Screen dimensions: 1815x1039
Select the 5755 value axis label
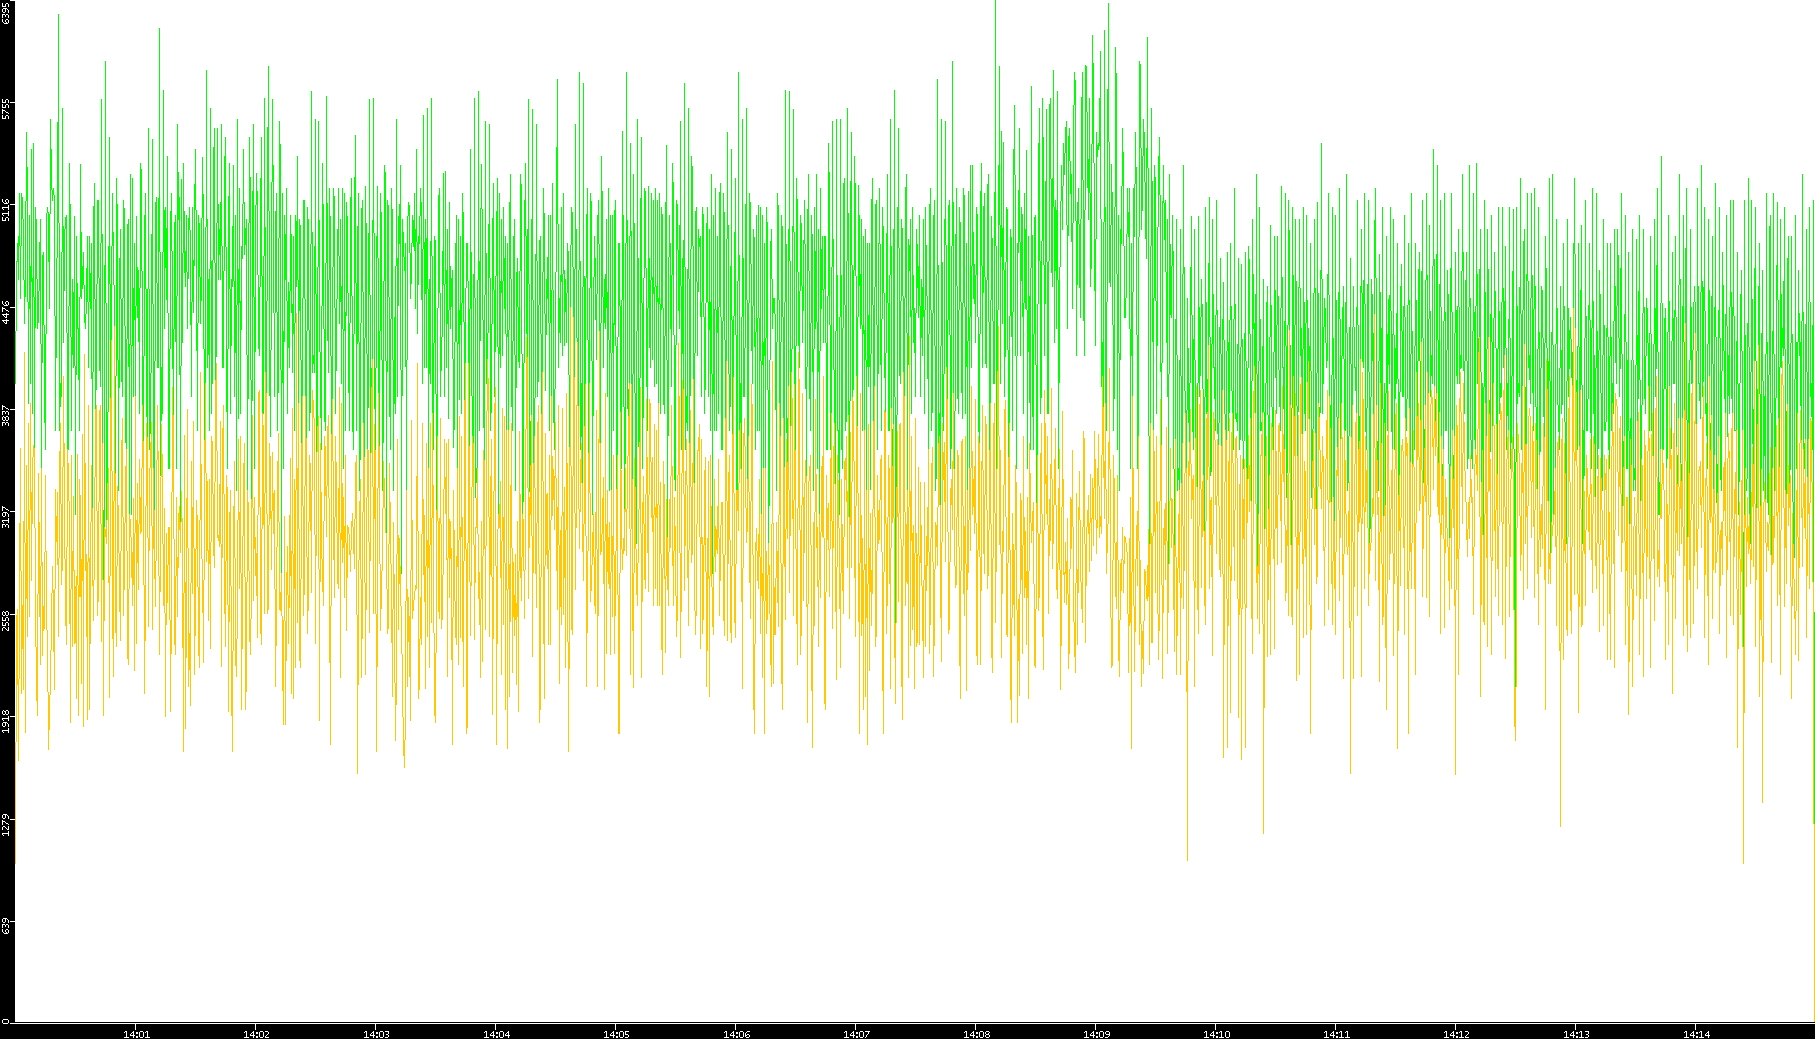coord(6,108)
